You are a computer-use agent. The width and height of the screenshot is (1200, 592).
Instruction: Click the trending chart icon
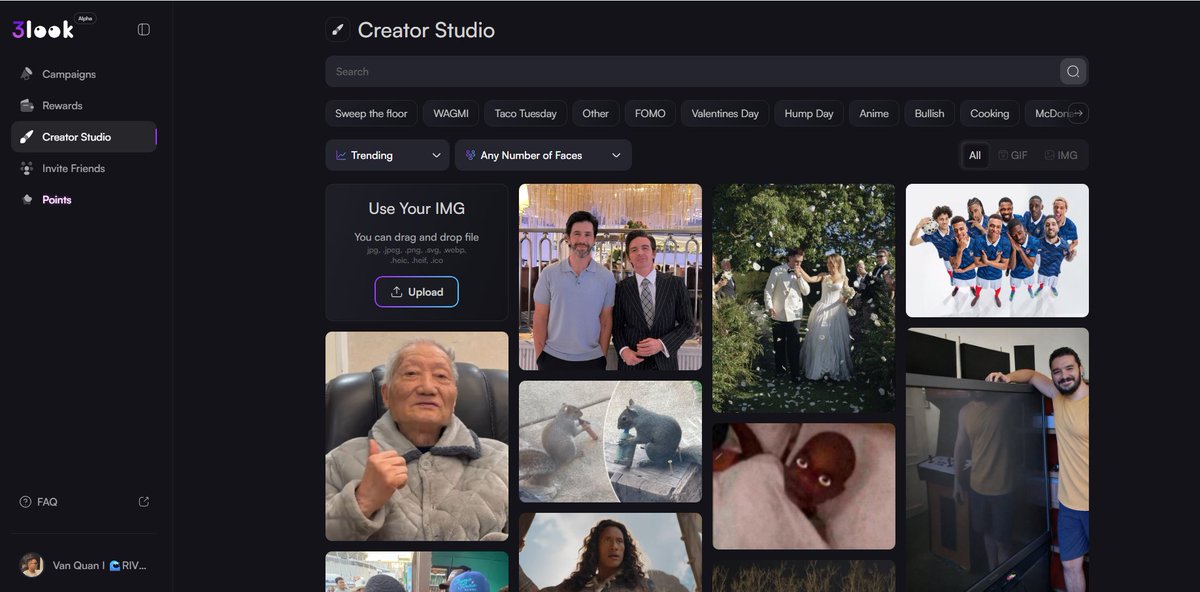coord(341,155)
